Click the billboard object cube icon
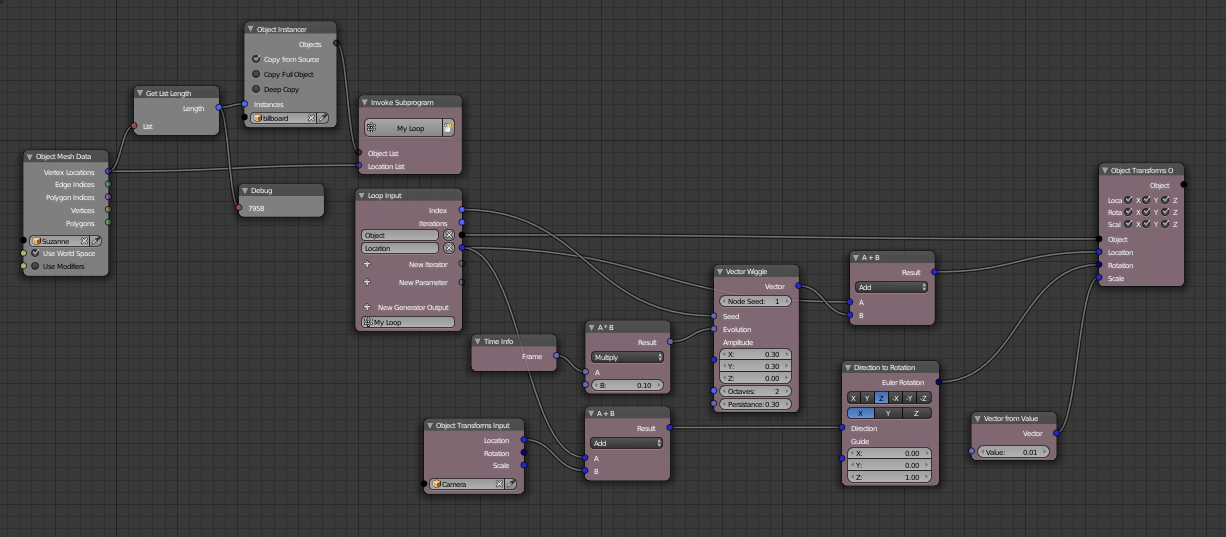1226x537 pixels. (x=257, y=118)
